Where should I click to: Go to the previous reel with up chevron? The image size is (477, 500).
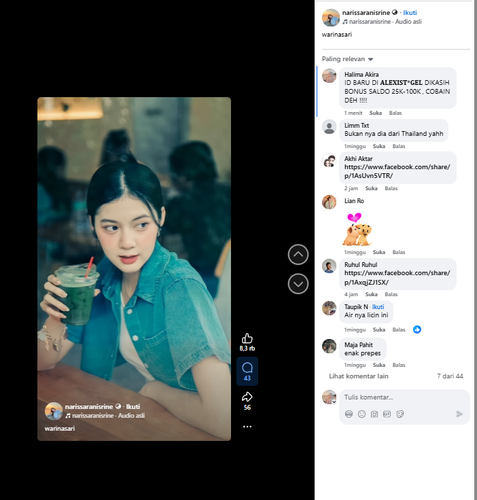click(x=298, y=254)
